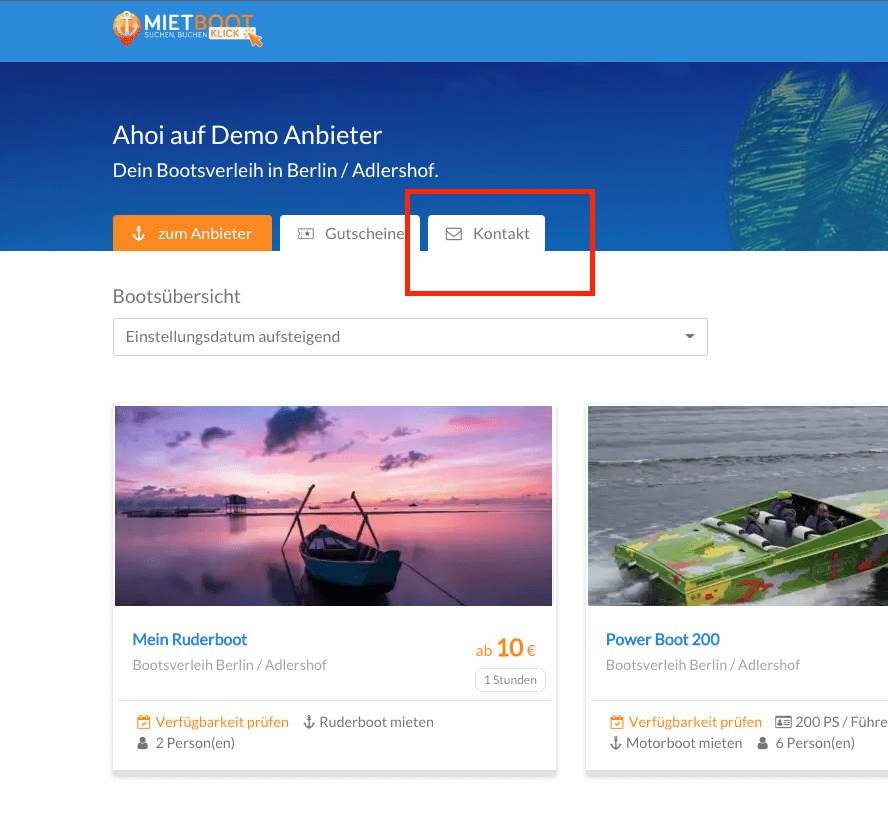Click the ID card icon beside 200 PS
Viewport: 888px width, 814px height.
[783, 722]
